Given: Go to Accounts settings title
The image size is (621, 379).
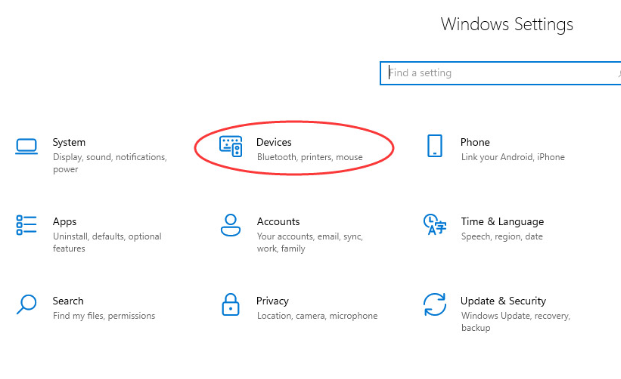Looking at the screenshot, I should 278,221.
